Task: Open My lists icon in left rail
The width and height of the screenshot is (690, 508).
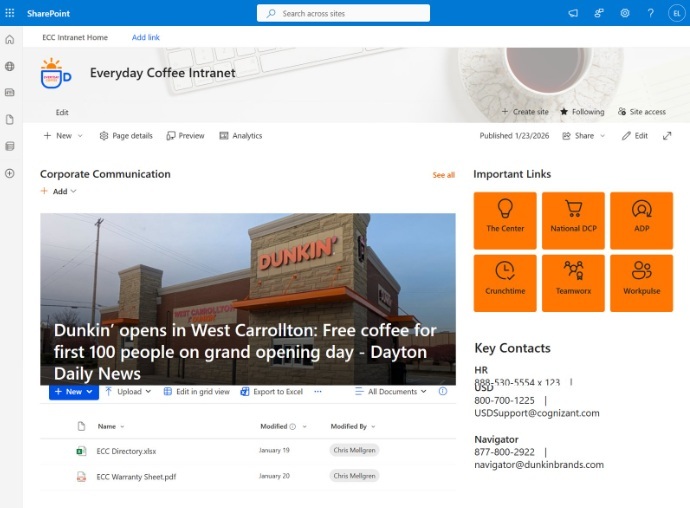Action: pos(10,146)
